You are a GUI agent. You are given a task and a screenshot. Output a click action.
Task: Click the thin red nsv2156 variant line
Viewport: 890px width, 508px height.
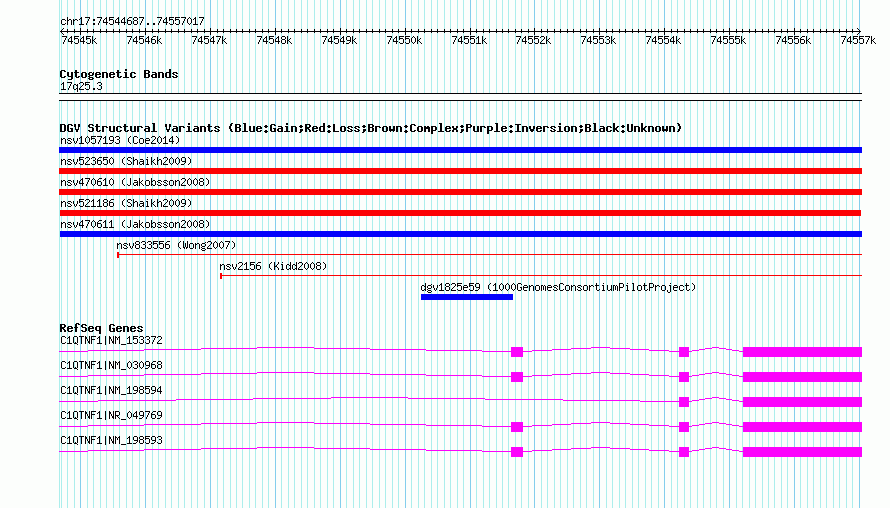pyautogui.click(x=541, y=276)
